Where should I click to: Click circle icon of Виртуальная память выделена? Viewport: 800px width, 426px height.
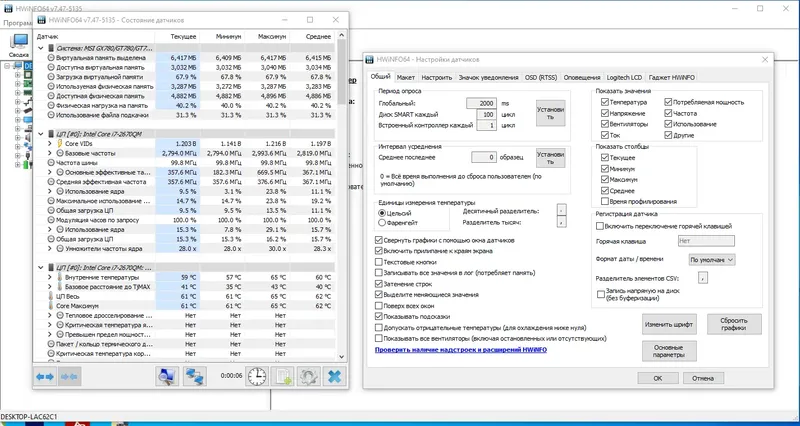tap(51, 58)
